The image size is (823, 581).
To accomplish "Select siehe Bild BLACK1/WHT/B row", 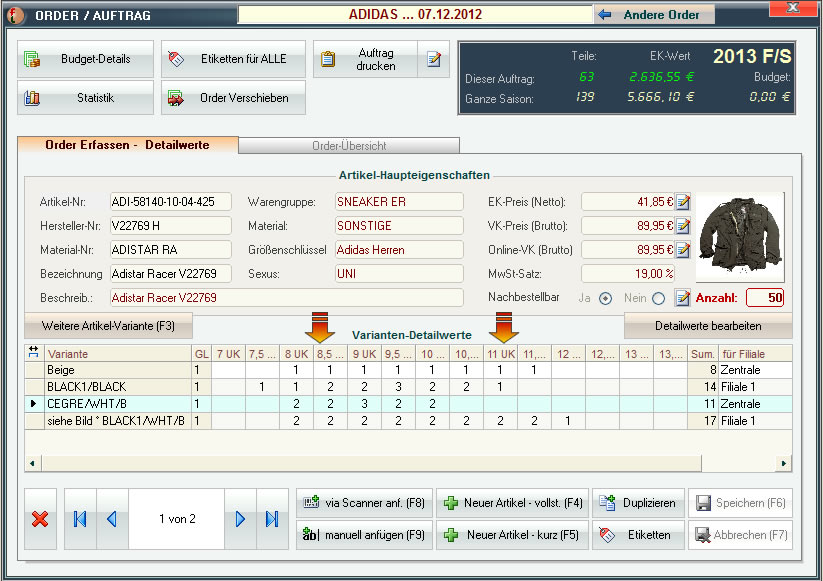I will (x=408, y=421).
